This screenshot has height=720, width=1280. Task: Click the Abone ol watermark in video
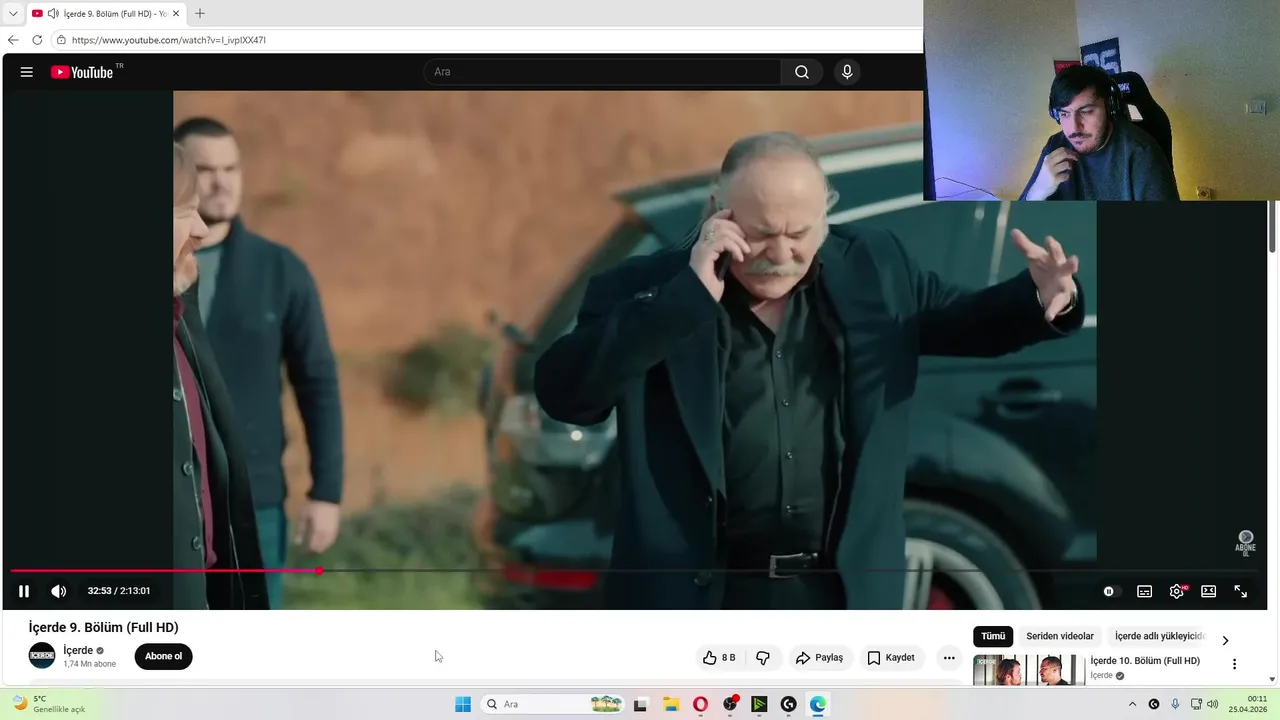point(1245,543)
